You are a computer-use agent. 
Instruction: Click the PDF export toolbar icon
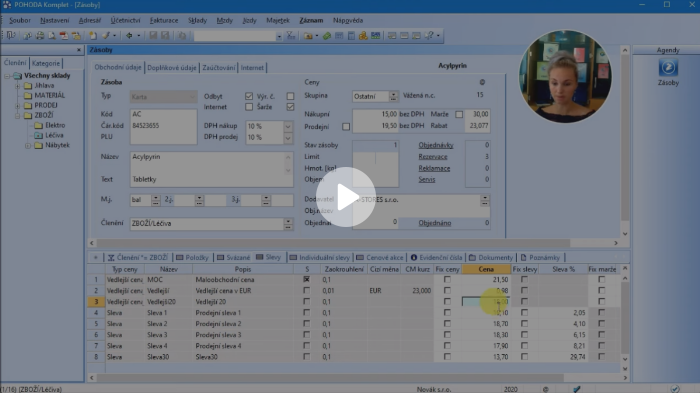tap(64, 36)
